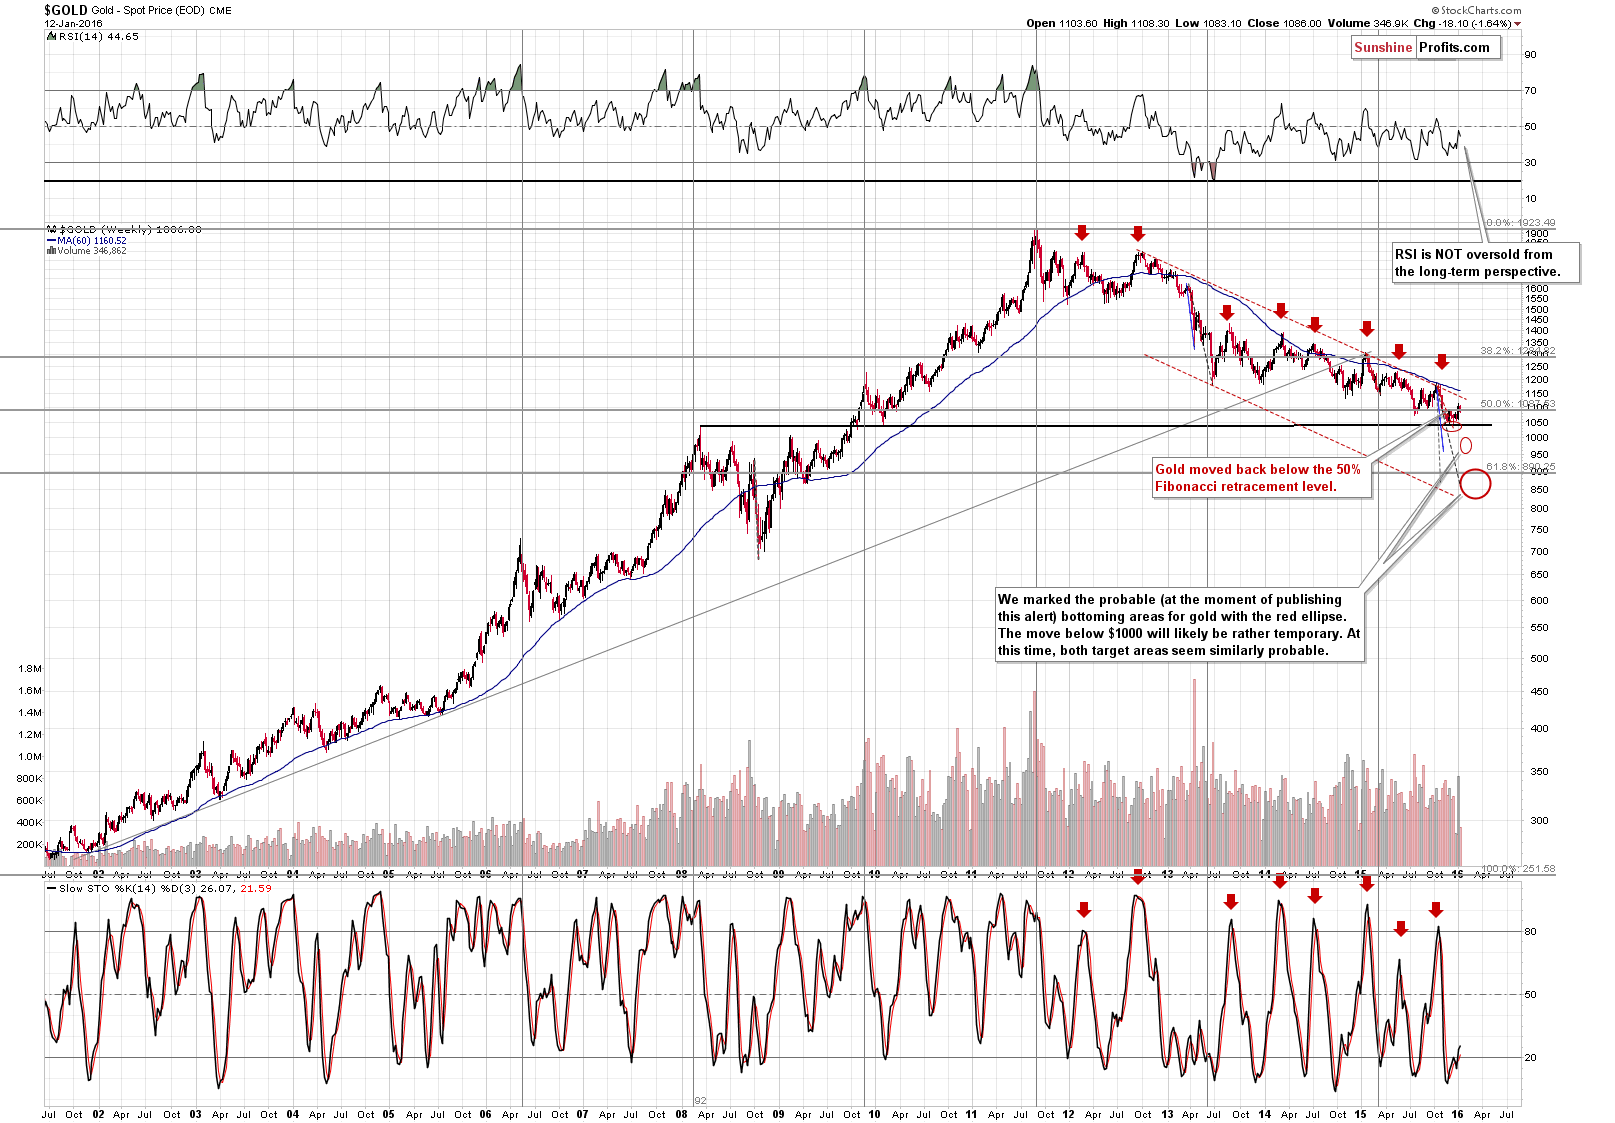Click the Open 1103.60 value
1615x1123 pixels.
point(1061,23)
